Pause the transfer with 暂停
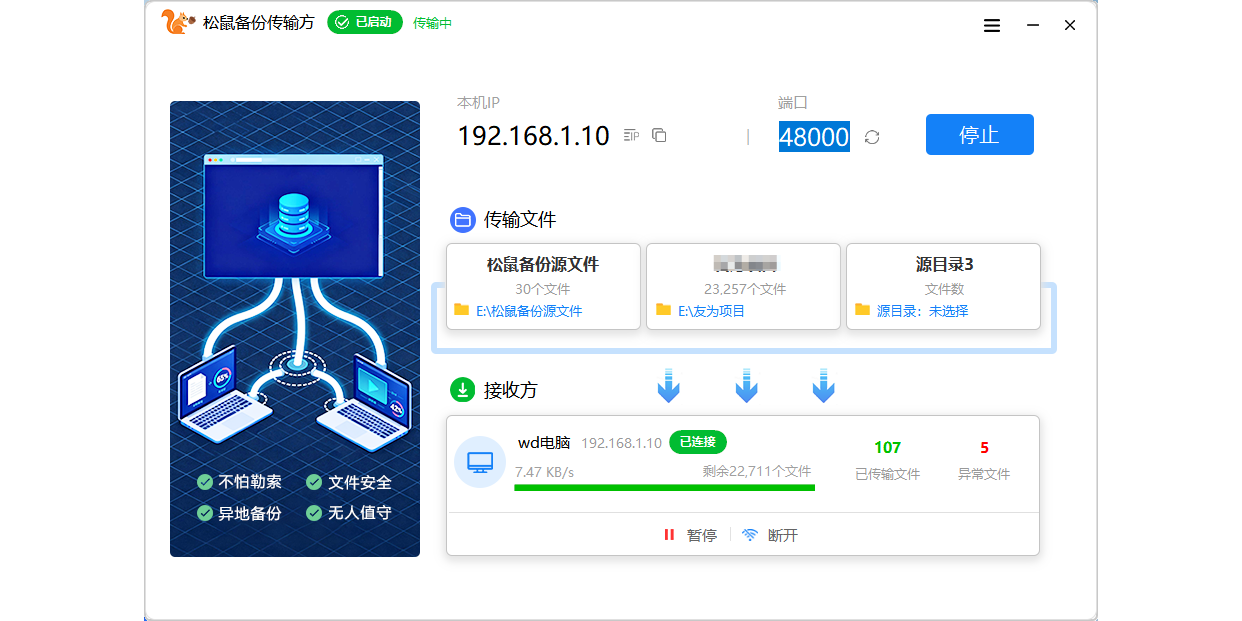 coord(690,535)
